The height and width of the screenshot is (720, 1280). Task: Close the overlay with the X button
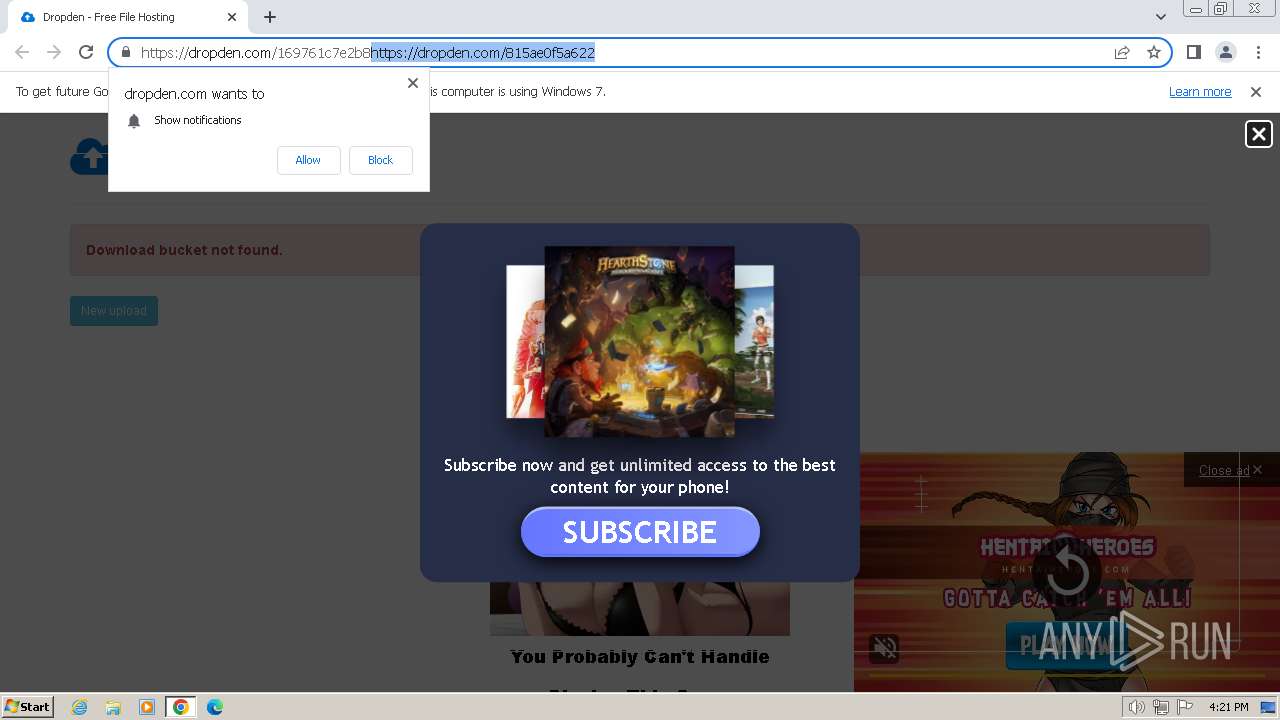(1258, 134)
